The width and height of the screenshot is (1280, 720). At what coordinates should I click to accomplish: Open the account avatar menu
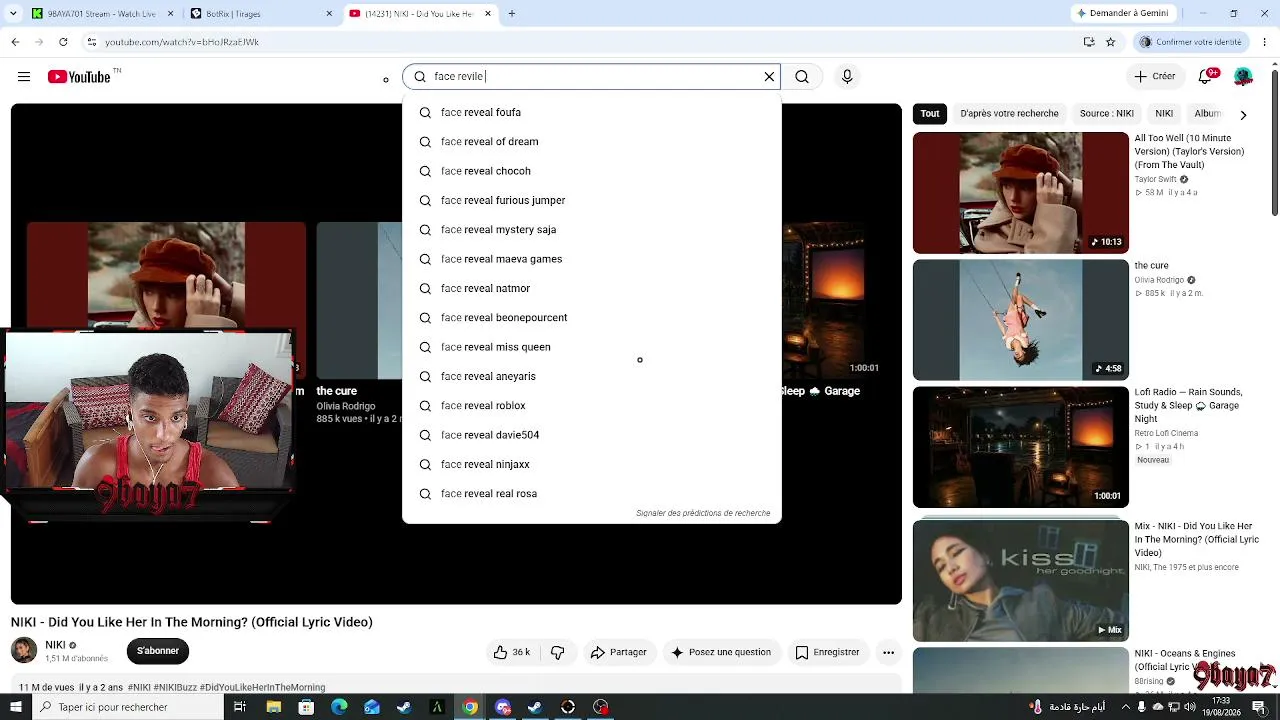click(x=1243, y=77)
